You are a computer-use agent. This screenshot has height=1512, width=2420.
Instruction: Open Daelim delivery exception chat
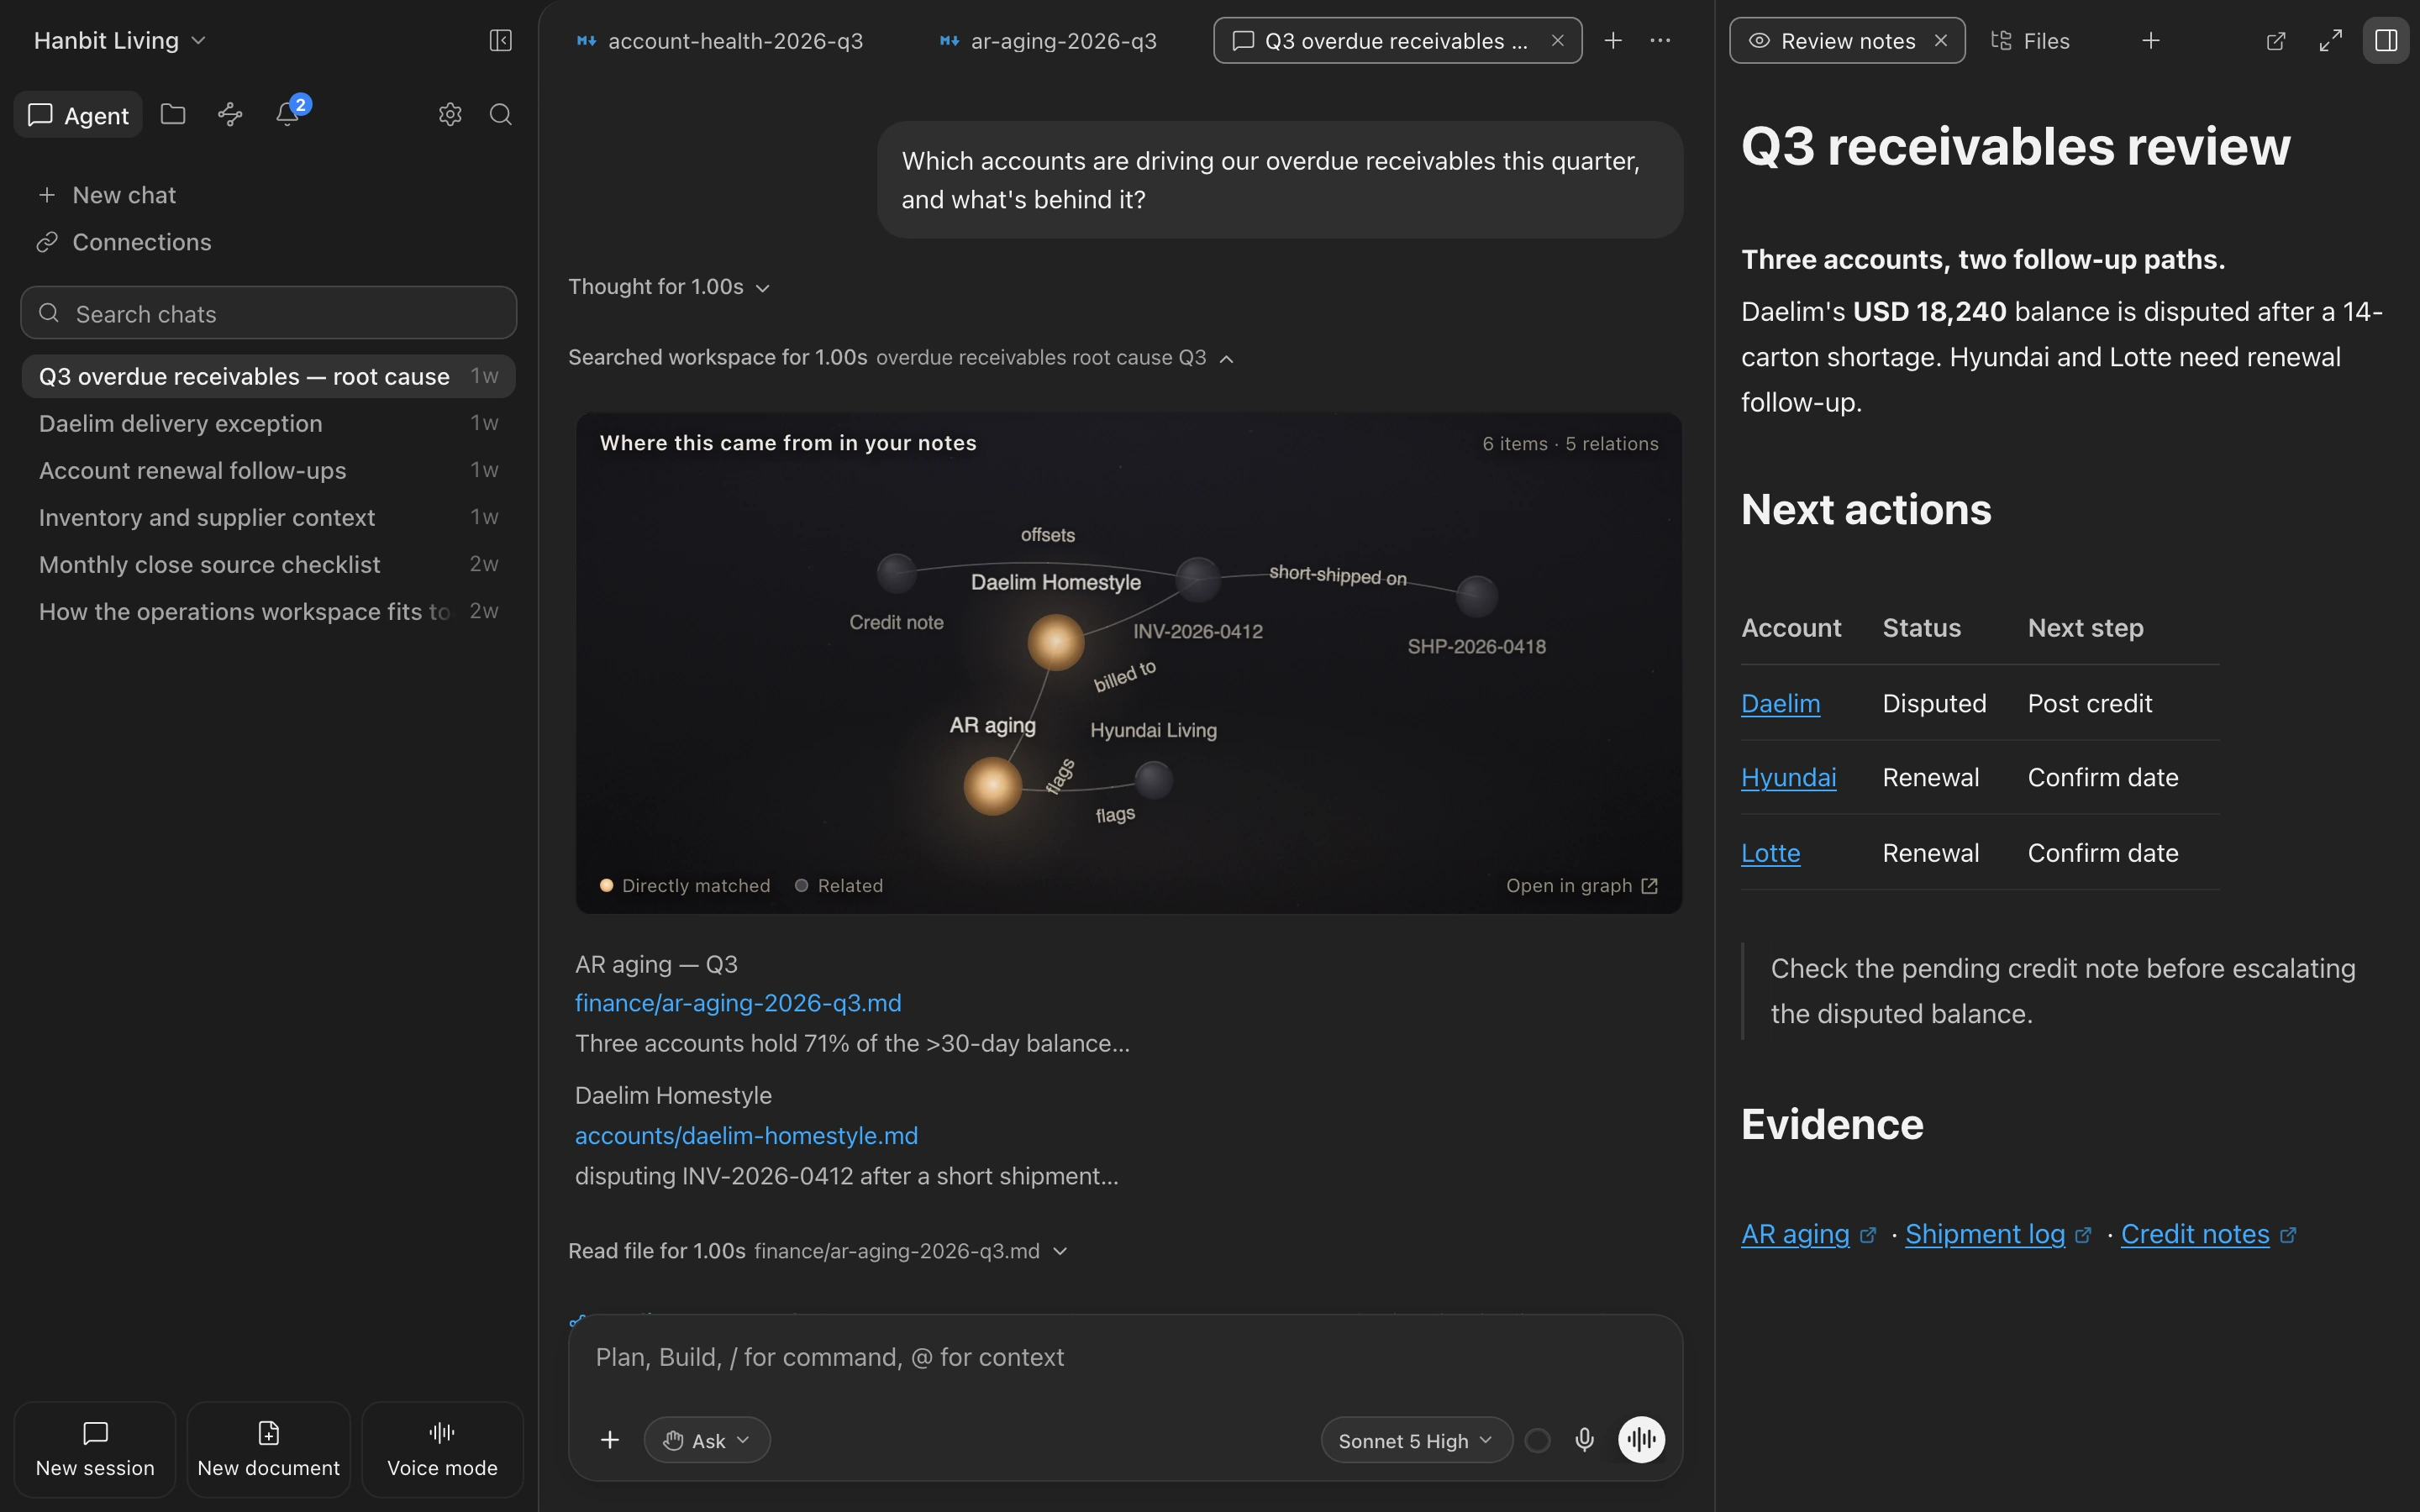tap(268, 423)
